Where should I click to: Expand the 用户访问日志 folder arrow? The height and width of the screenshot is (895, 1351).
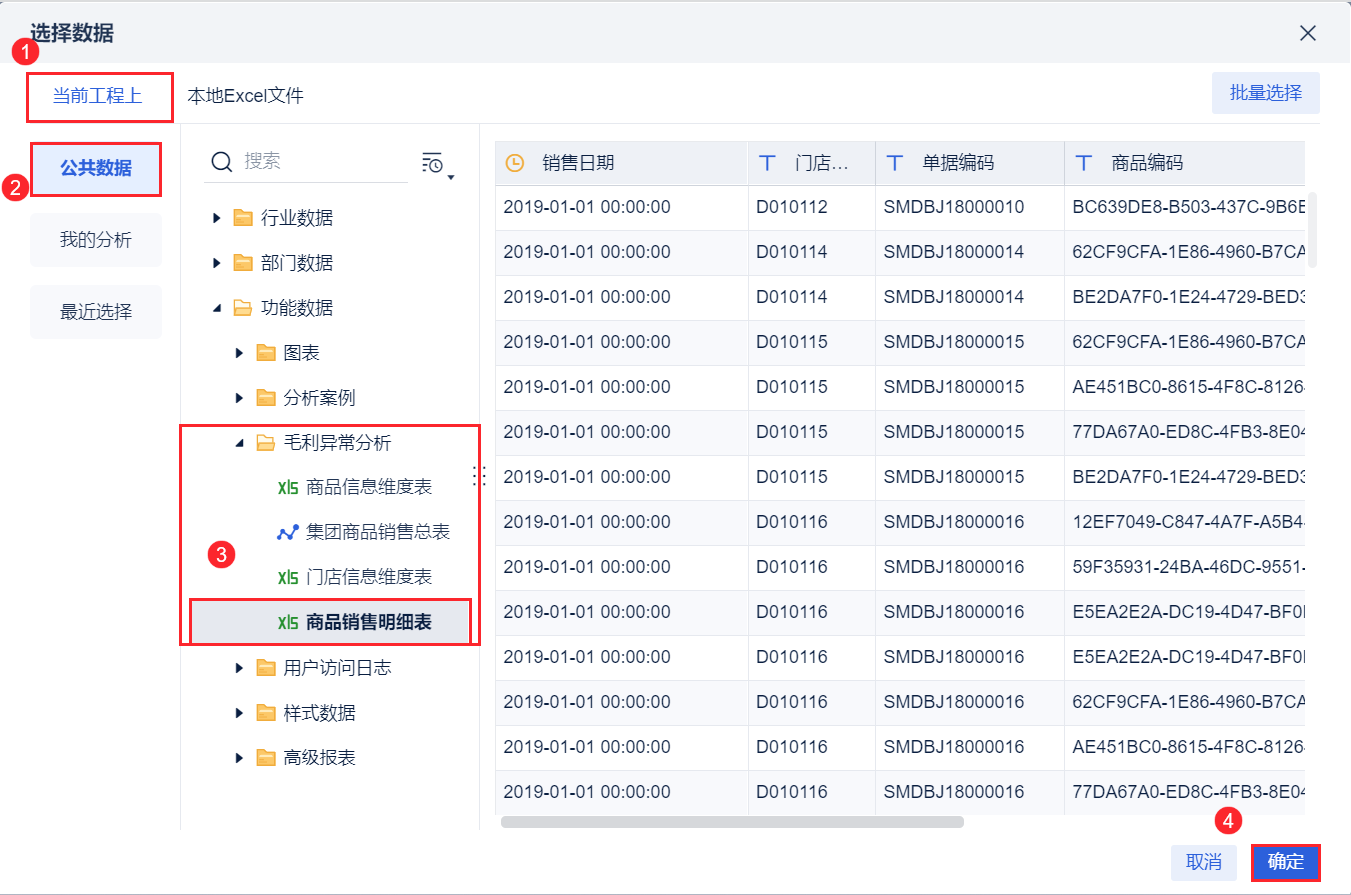(239, 668)
